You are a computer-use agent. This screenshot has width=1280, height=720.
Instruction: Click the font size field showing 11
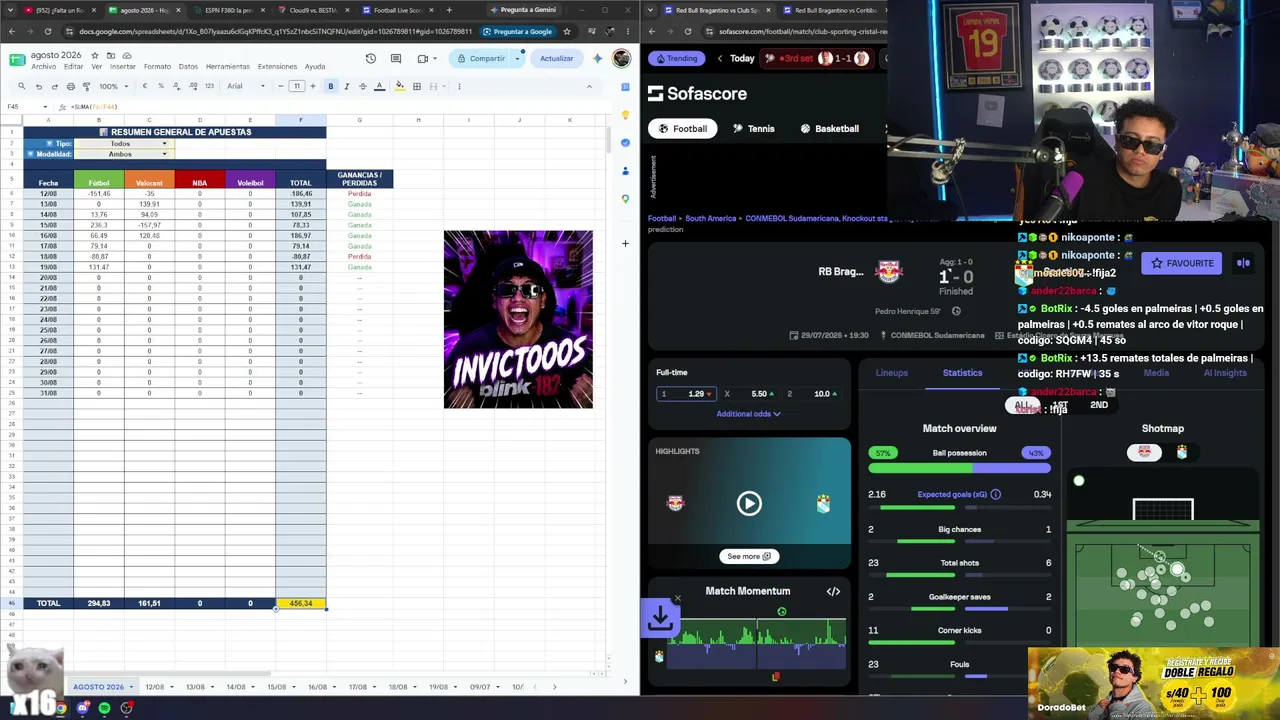point(297,86)
